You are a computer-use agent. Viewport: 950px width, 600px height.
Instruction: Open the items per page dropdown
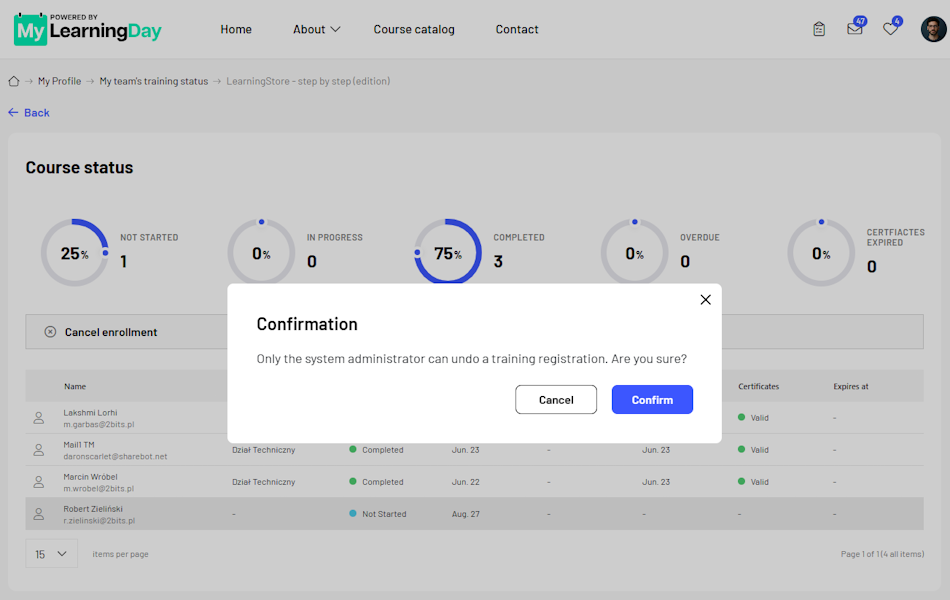pos(51,554)
